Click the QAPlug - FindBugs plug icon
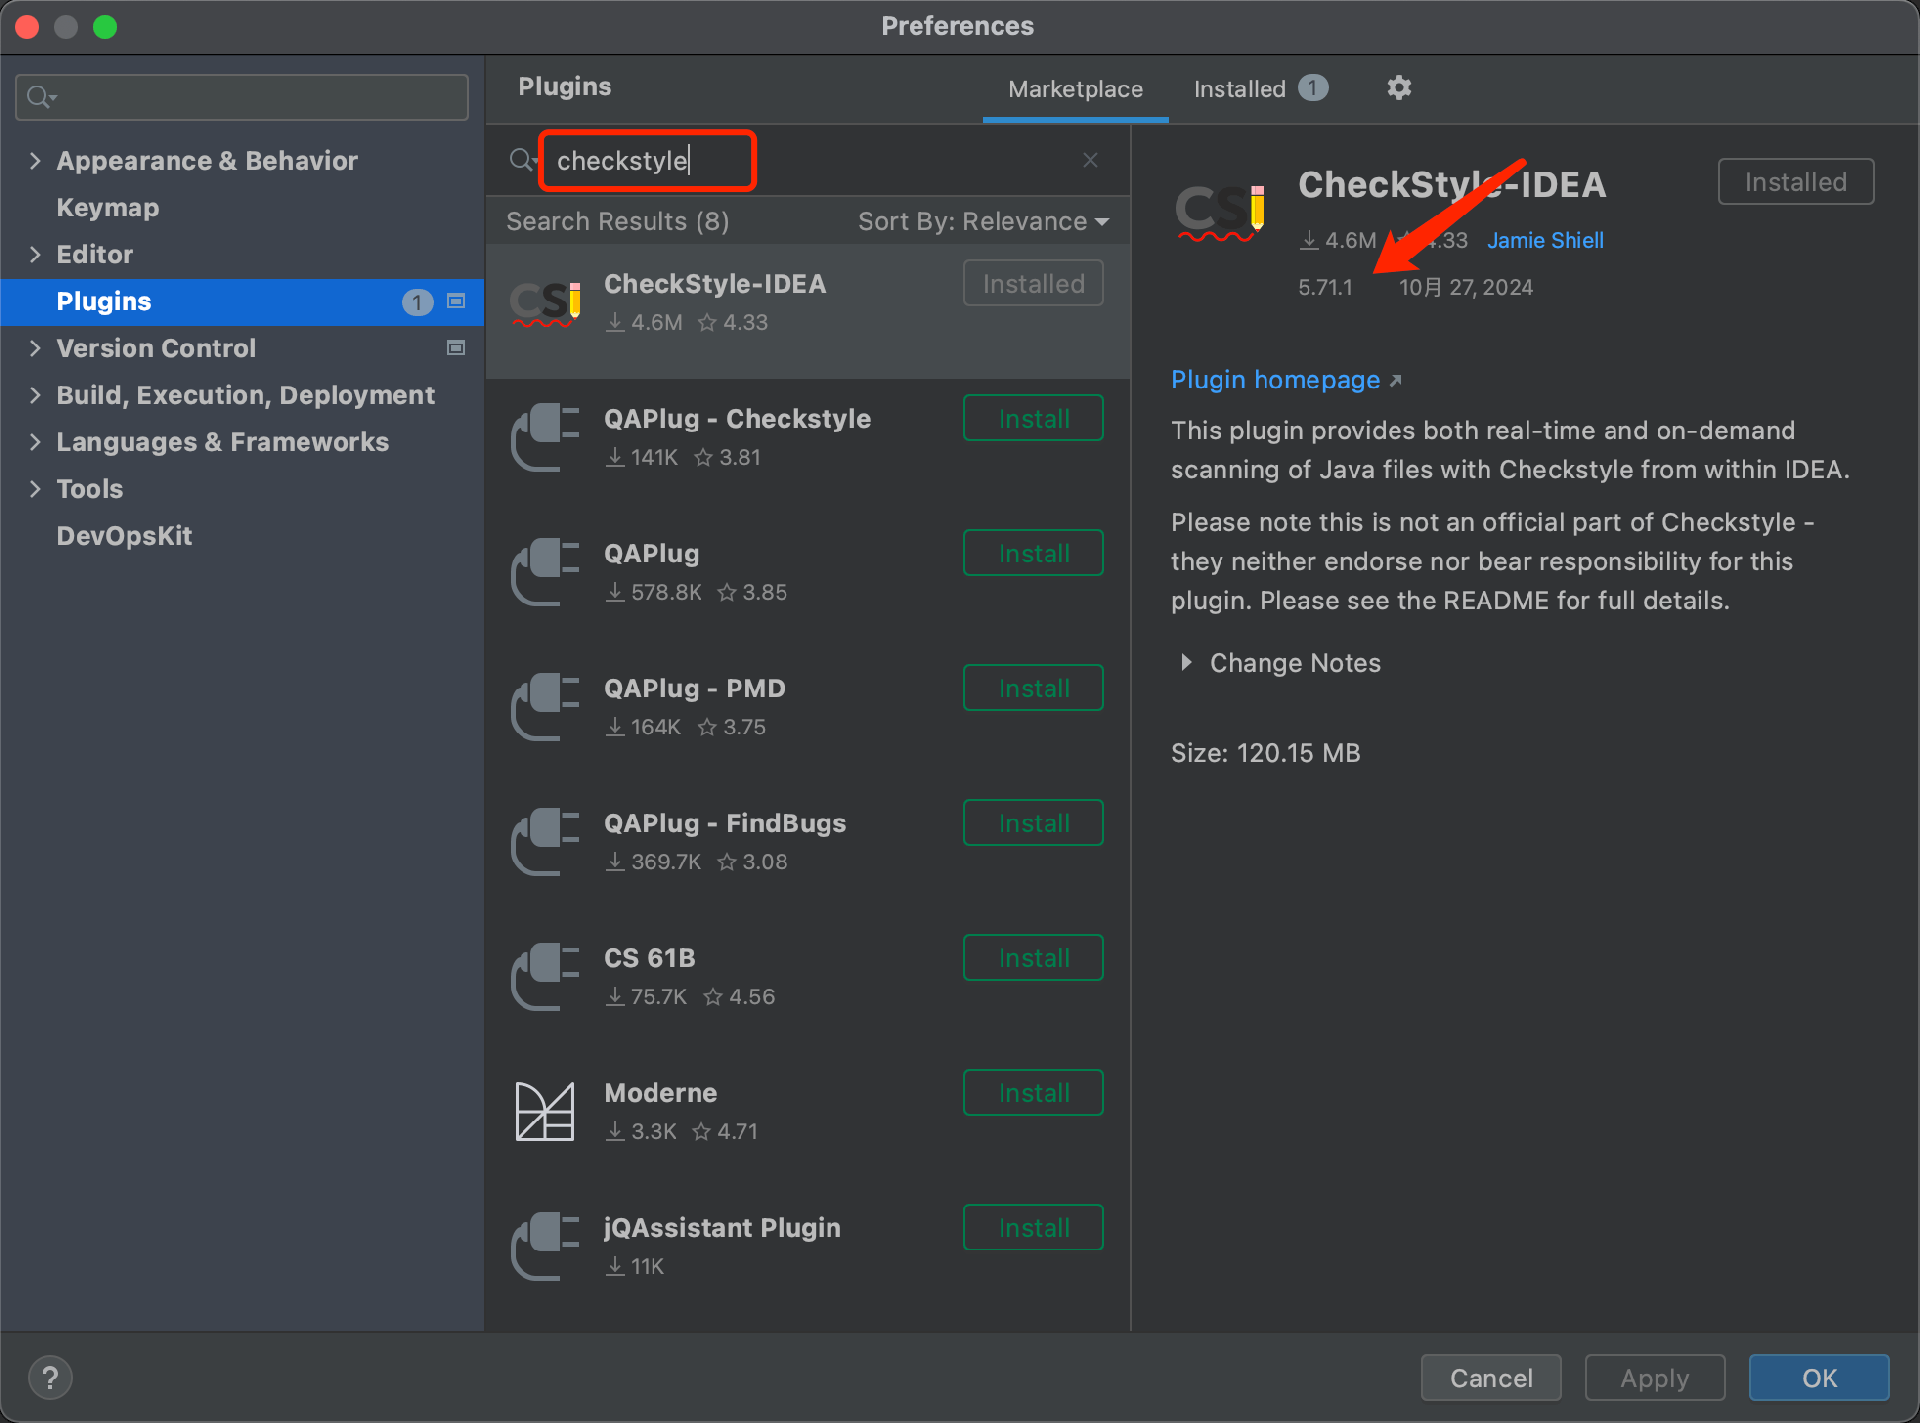The width and height of the screenshot is (1920, 1423). click(x=545, y=842)
